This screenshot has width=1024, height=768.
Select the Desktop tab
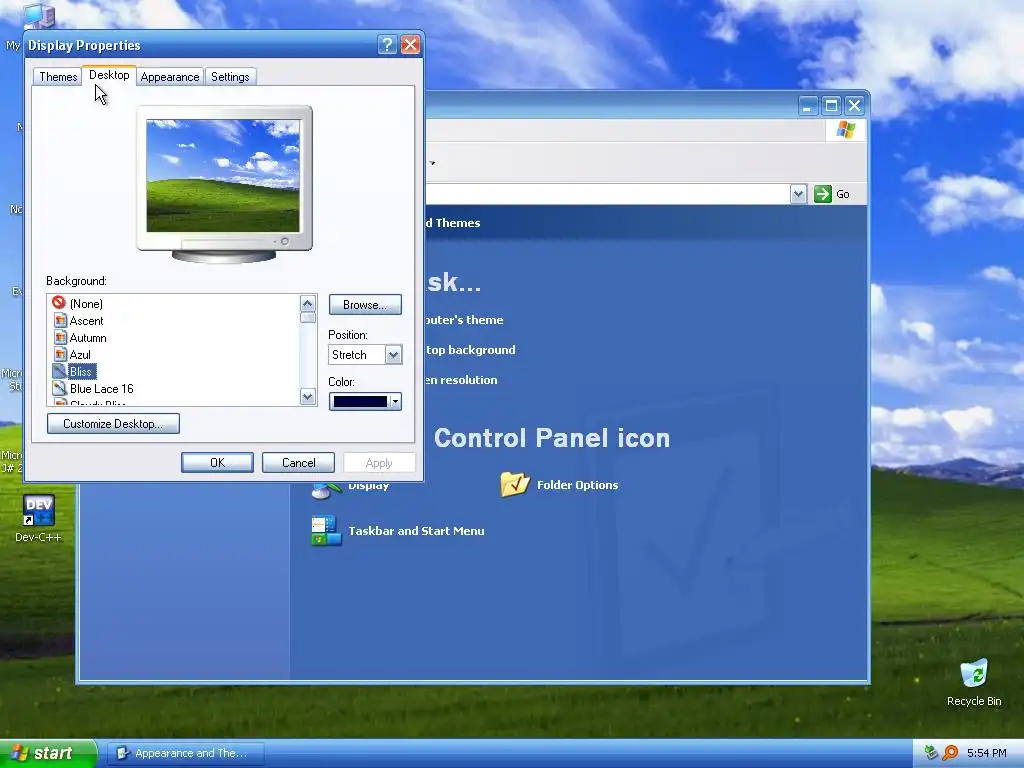point(109,75)
